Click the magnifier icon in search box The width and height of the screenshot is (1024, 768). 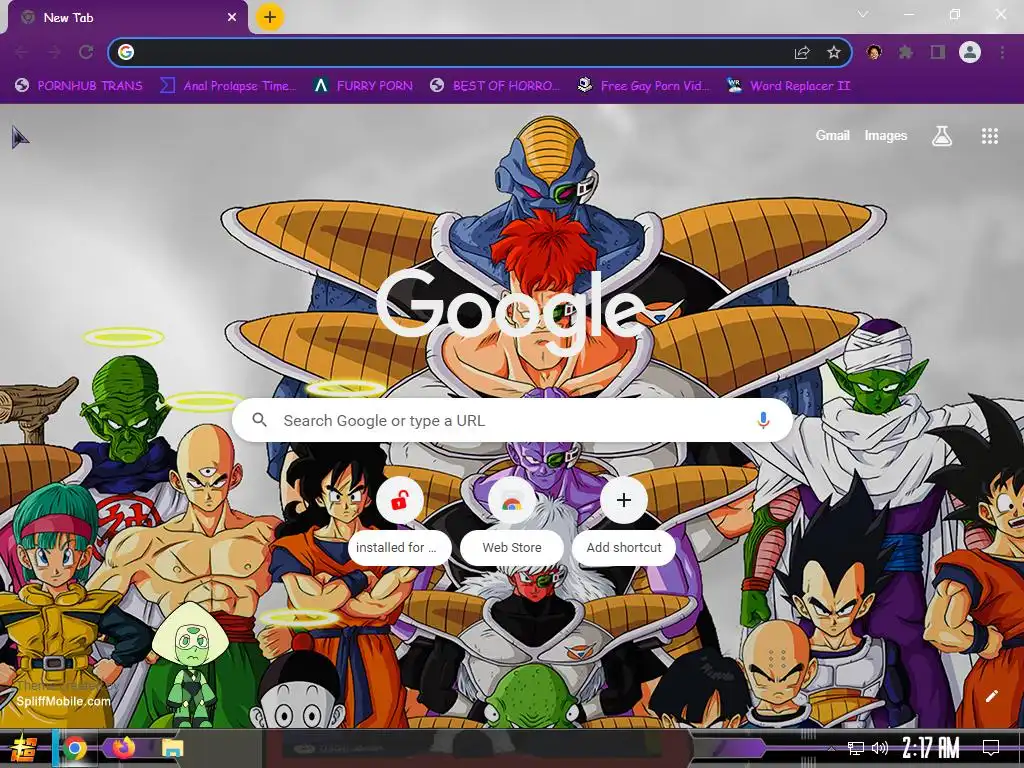[259, 420]
